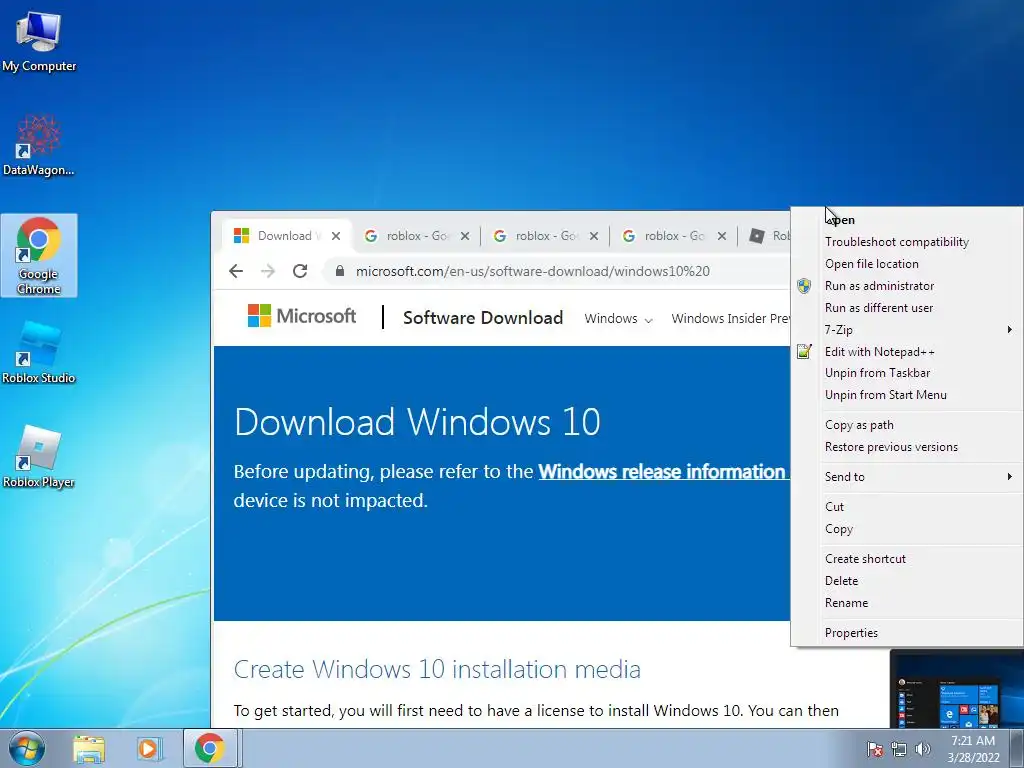Select Troubleshoot compatibility menu entry
1024x768 pixels.
pos(906,242)
